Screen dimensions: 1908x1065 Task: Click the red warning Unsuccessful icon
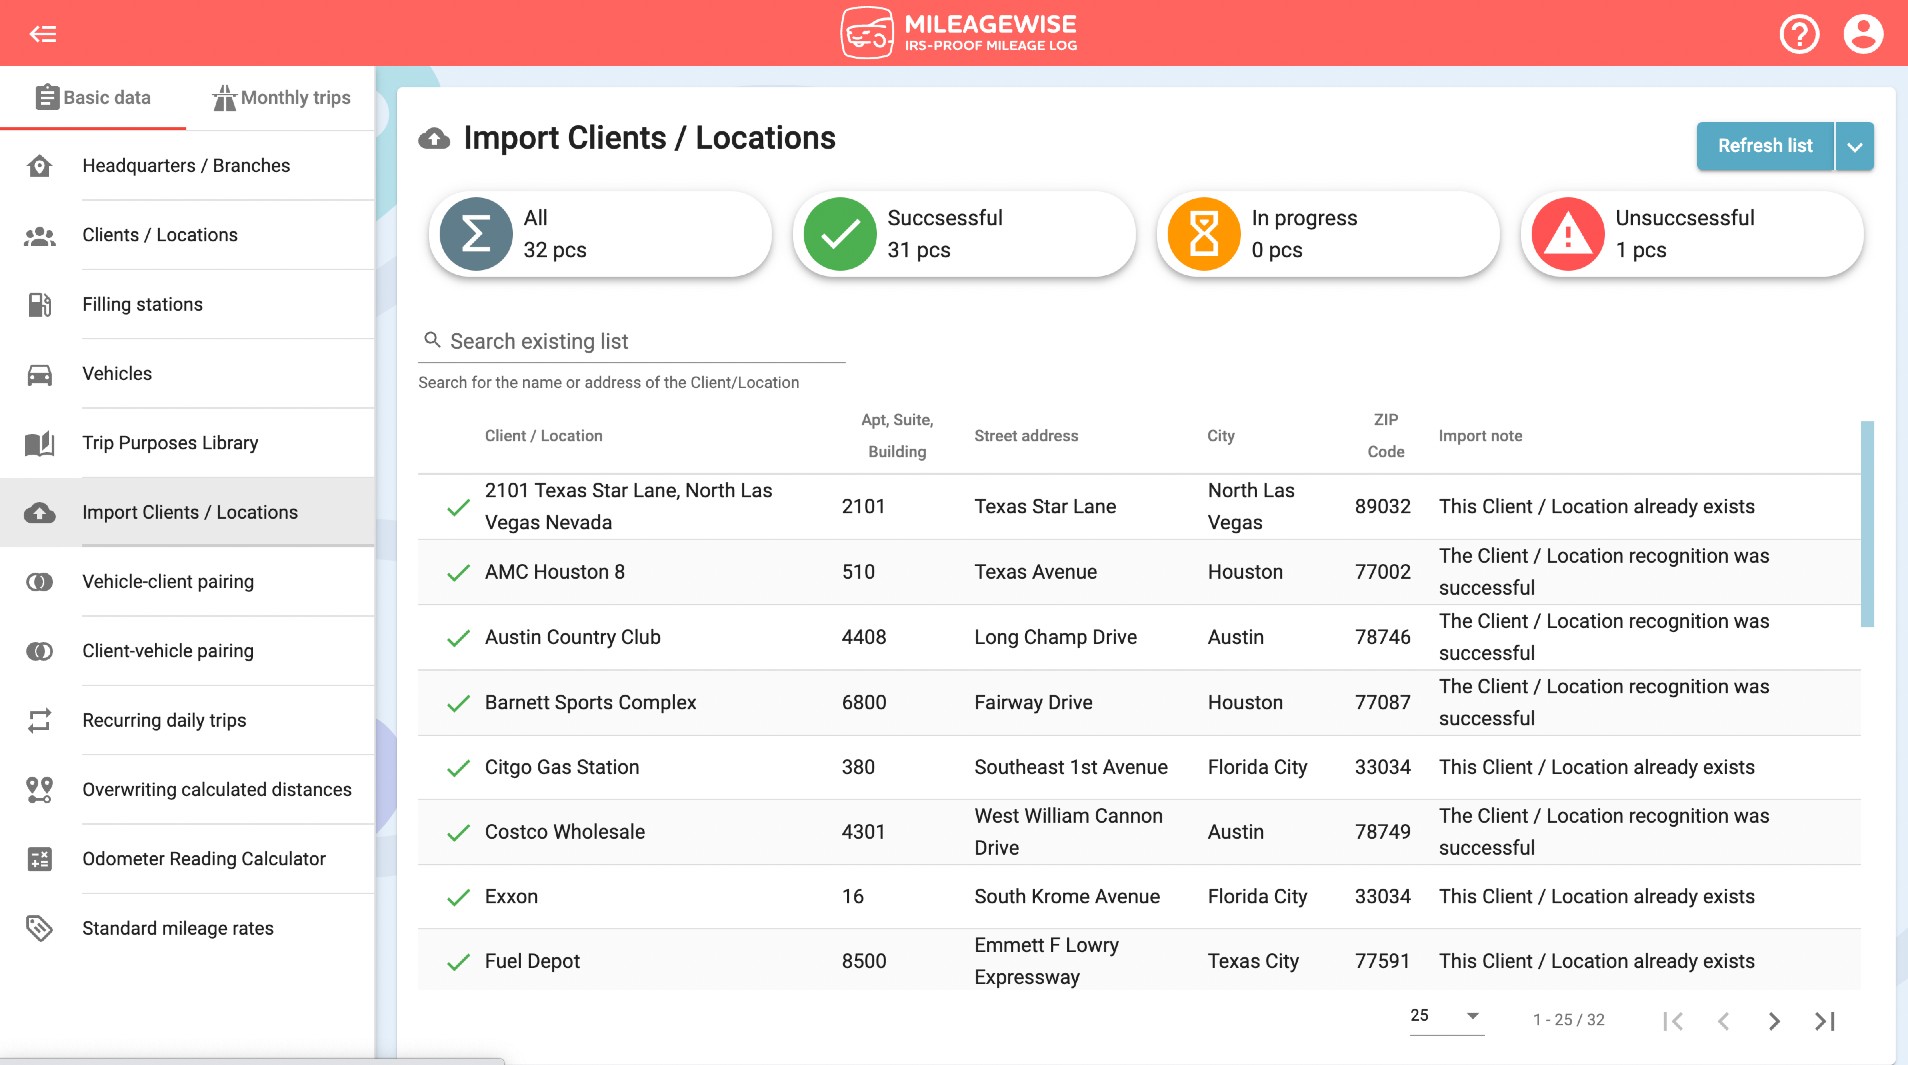[1568, 234]
